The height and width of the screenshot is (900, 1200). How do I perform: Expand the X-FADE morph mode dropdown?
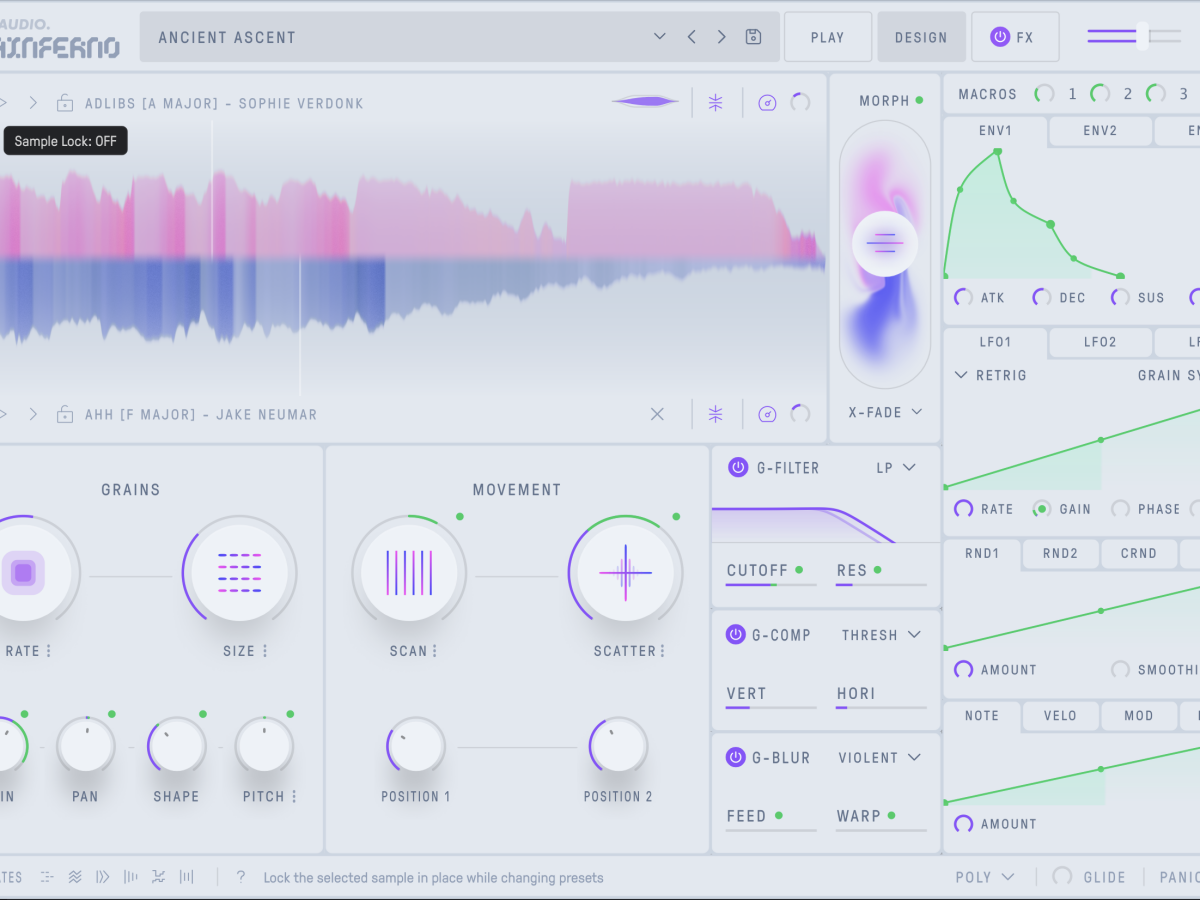tap(885, 412)
